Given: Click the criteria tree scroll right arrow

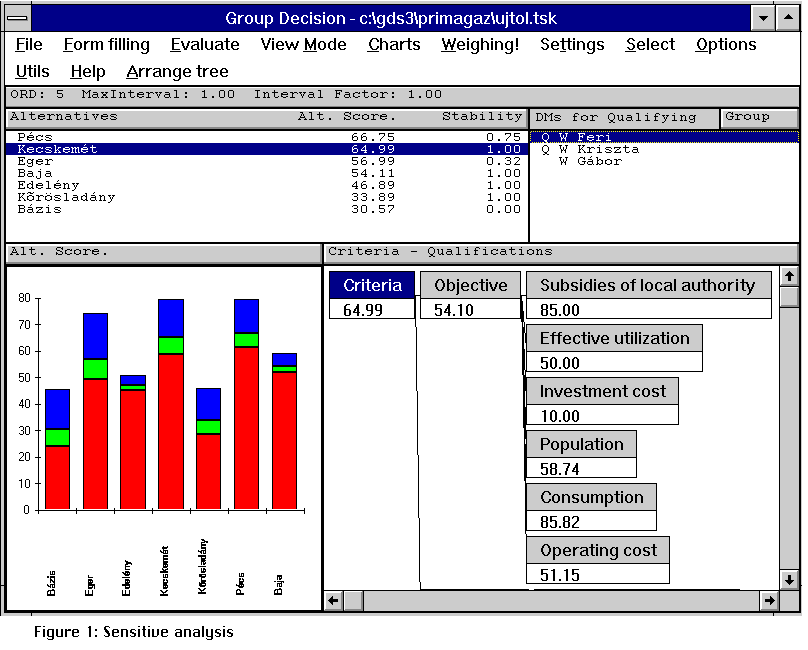Looking at the screenshot, I should 769,601.
